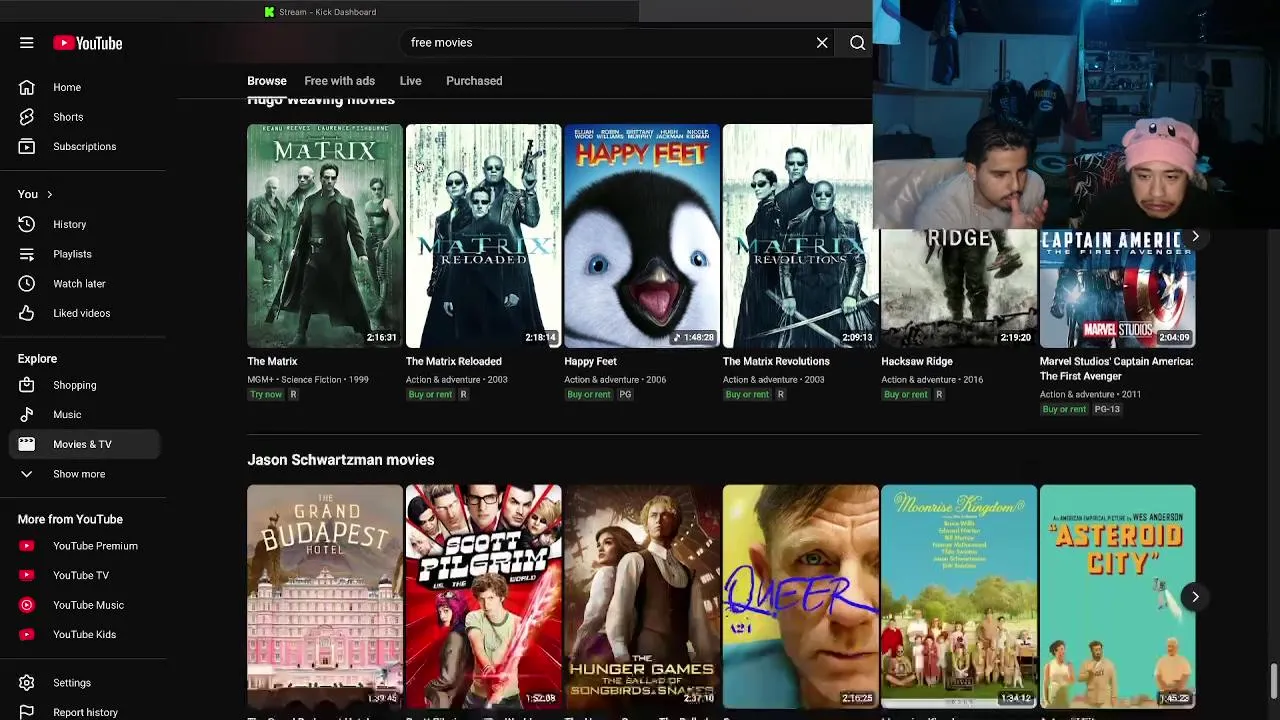Click the Shopping bag icon
1280x720 pixels.
pos(27,385)
